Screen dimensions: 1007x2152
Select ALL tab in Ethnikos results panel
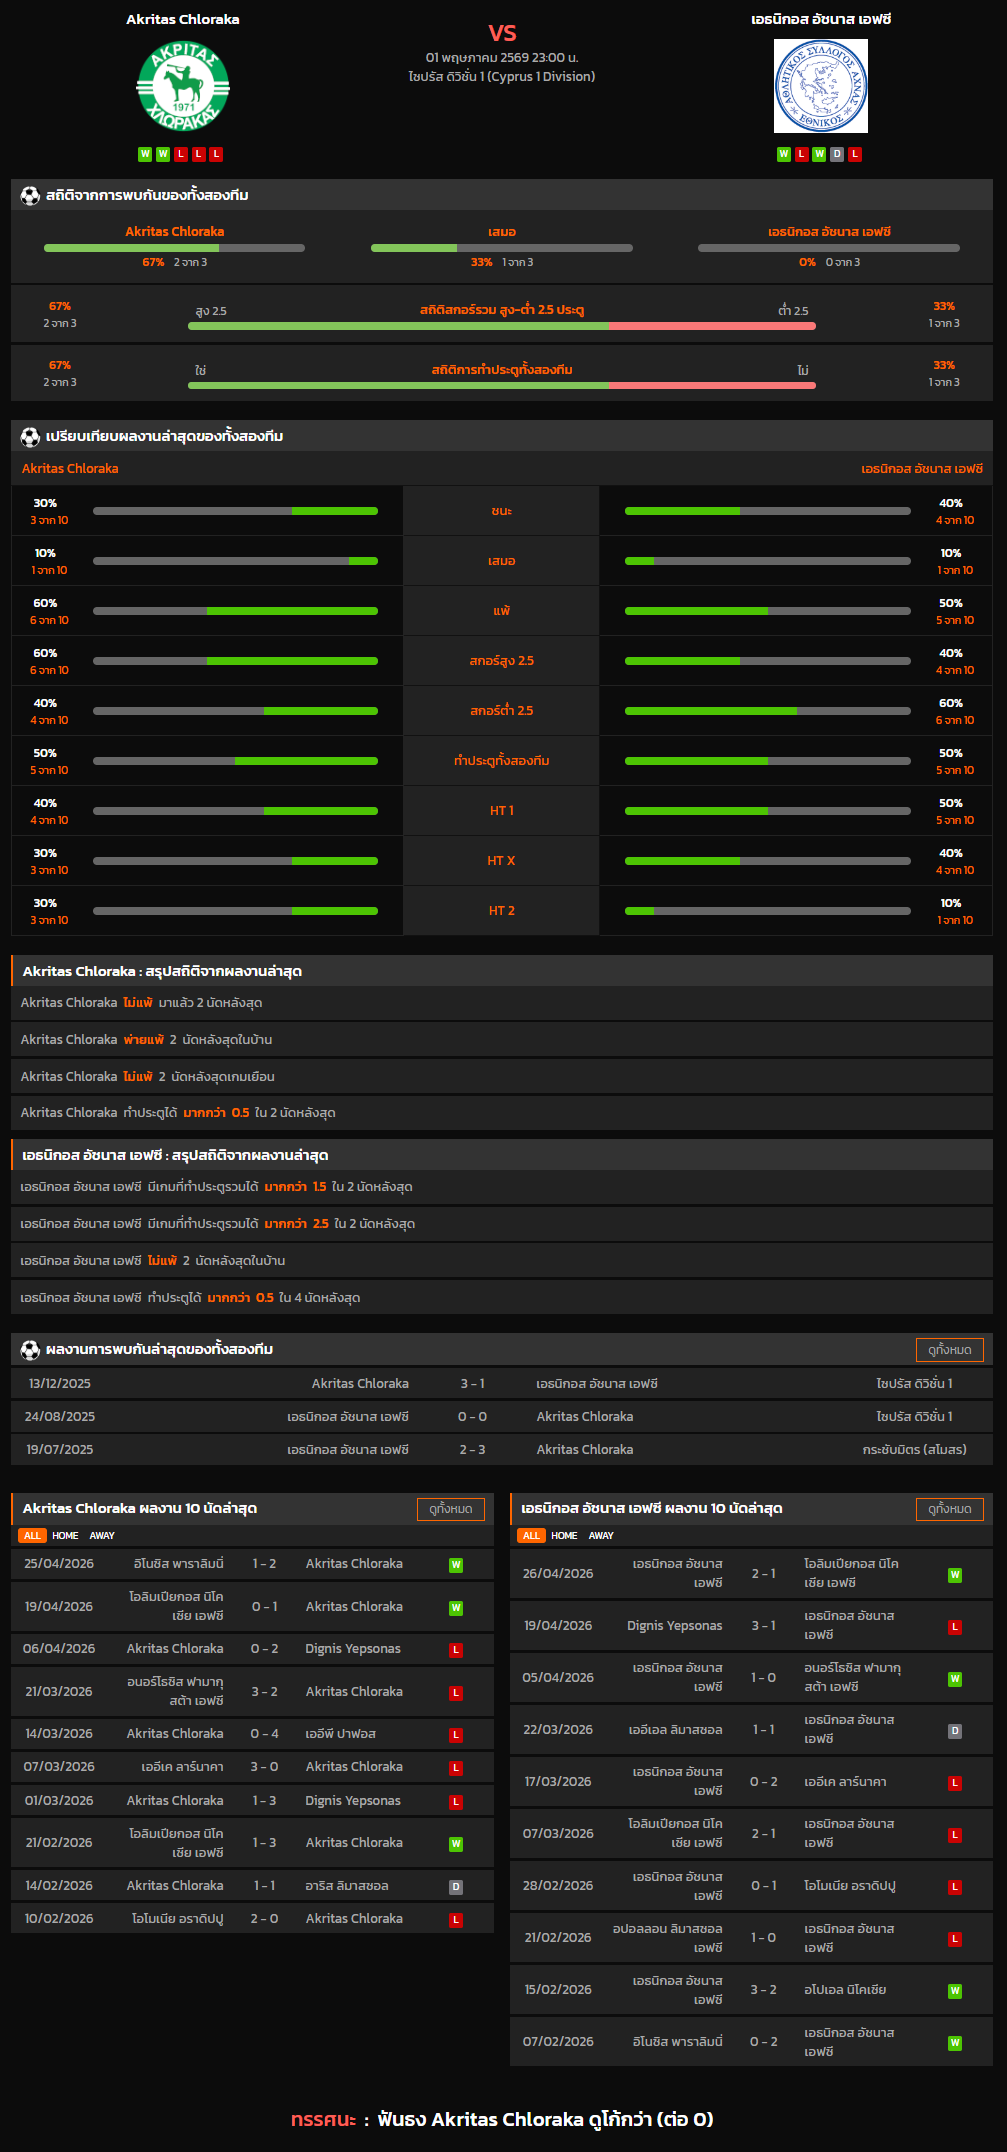pos(531,1536)
